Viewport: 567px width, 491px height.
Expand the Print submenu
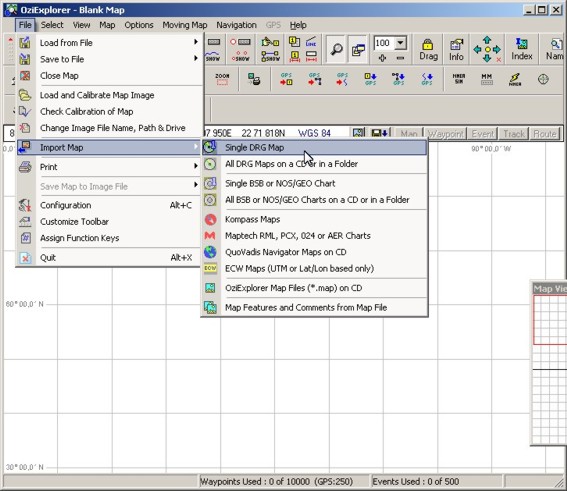[110, 167]
